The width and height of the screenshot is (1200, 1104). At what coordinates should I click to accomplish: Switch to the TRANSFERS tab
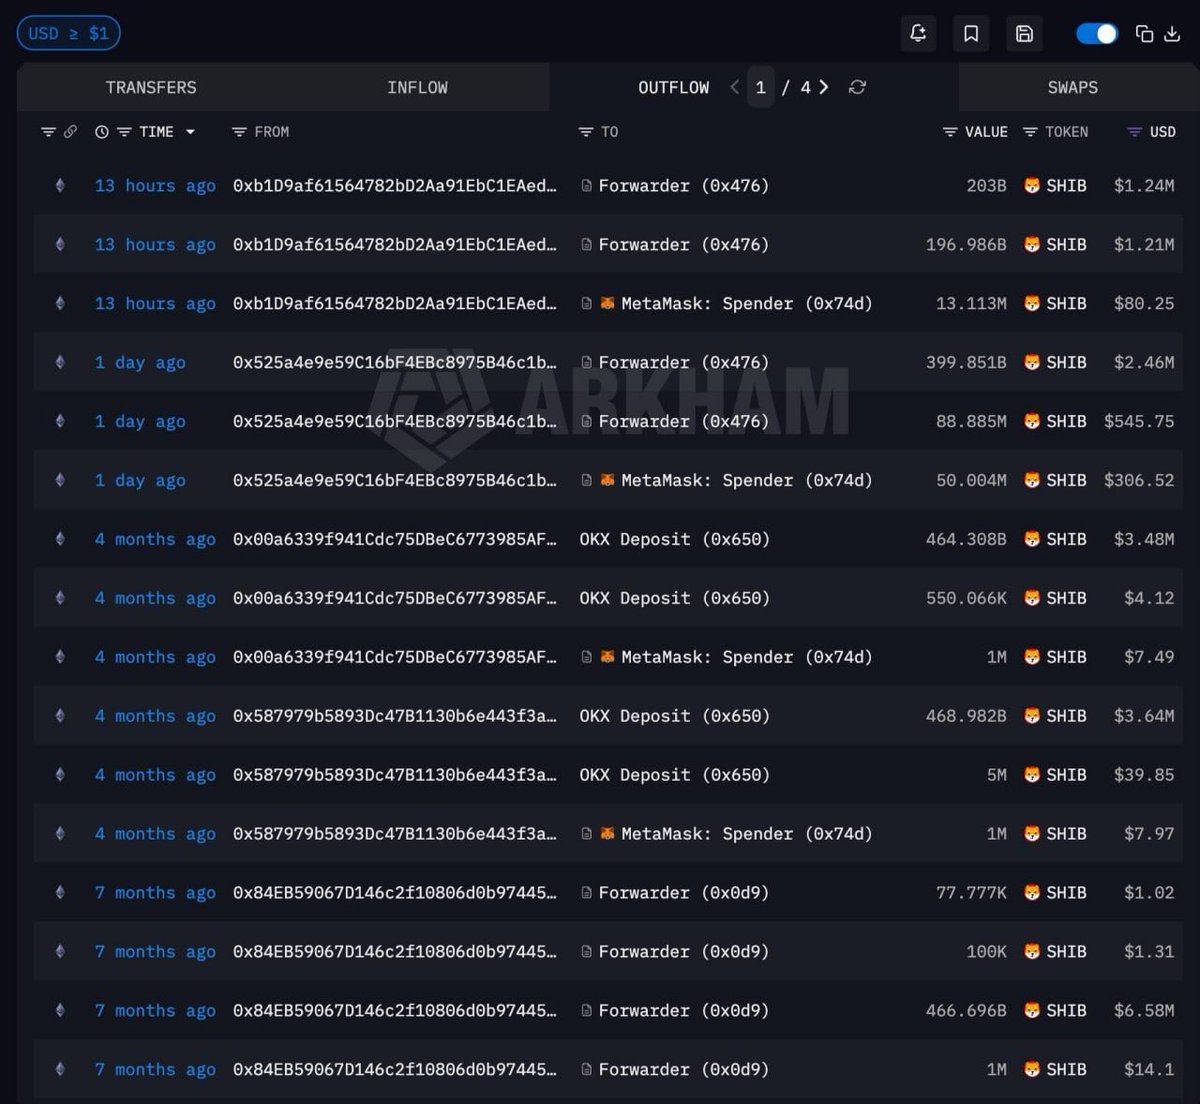pos(151,88)
